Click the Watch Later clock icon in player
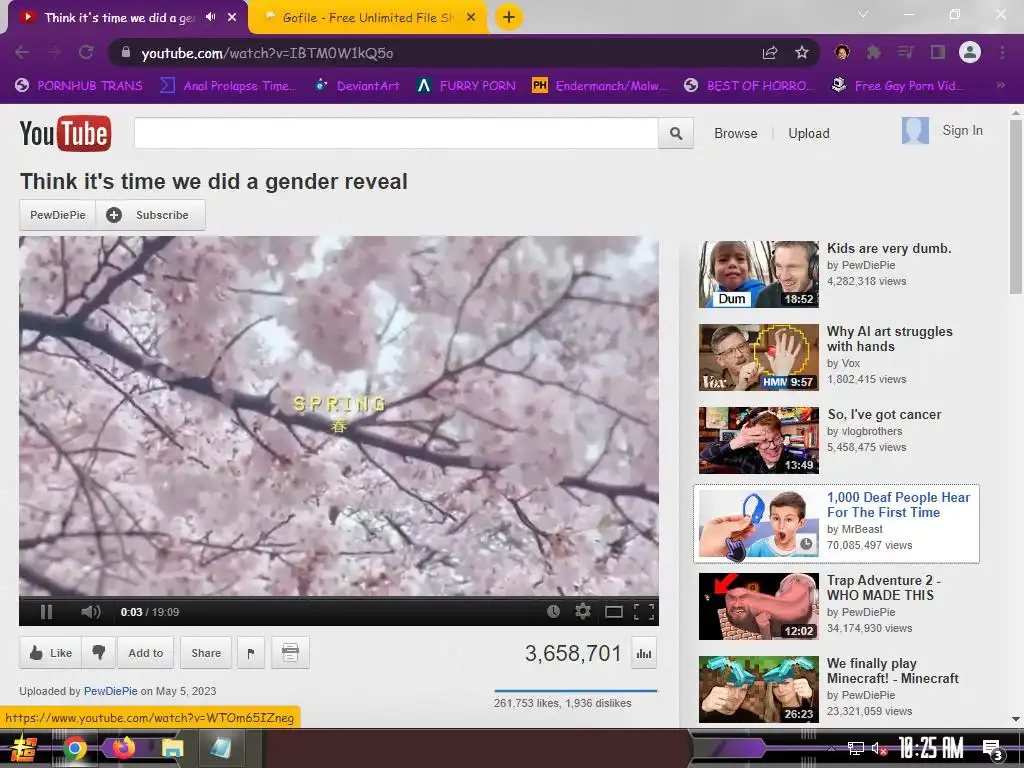1024x768 pixels. pos(553,611)
